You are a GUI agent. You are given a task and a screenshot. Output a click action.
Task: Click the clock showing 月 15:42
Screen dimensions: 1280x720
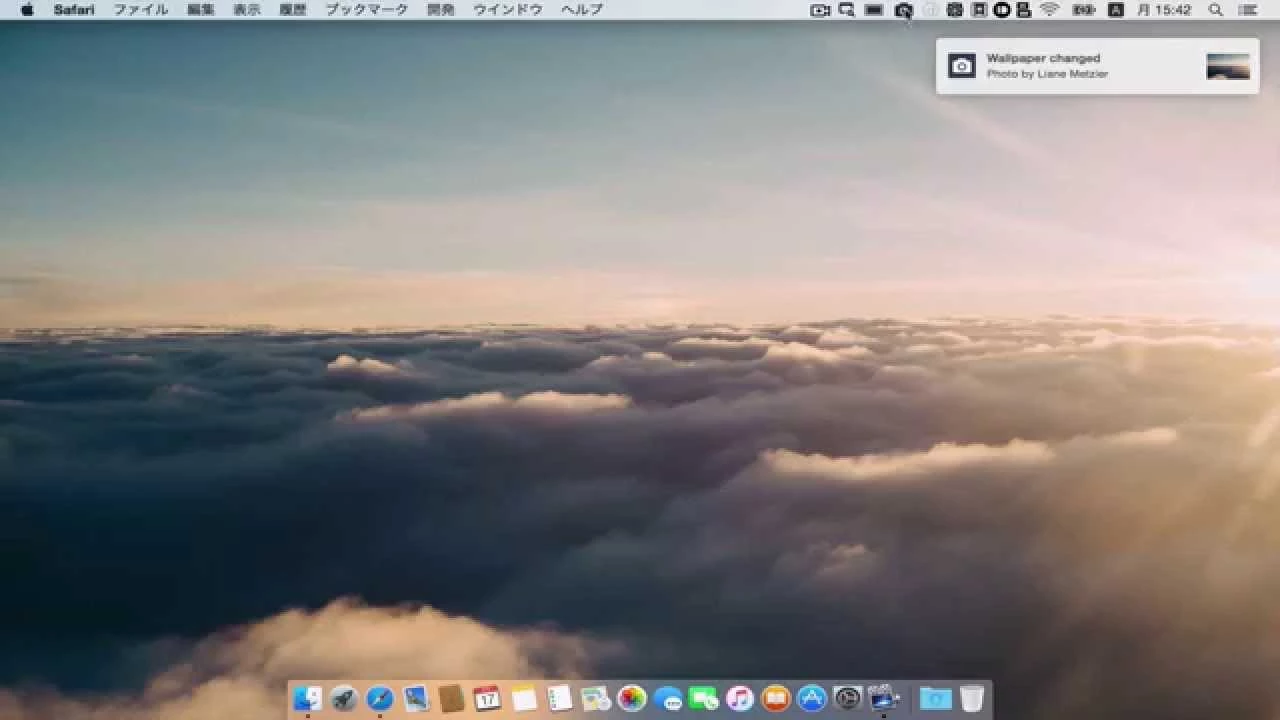click(x=1164, y=10)
